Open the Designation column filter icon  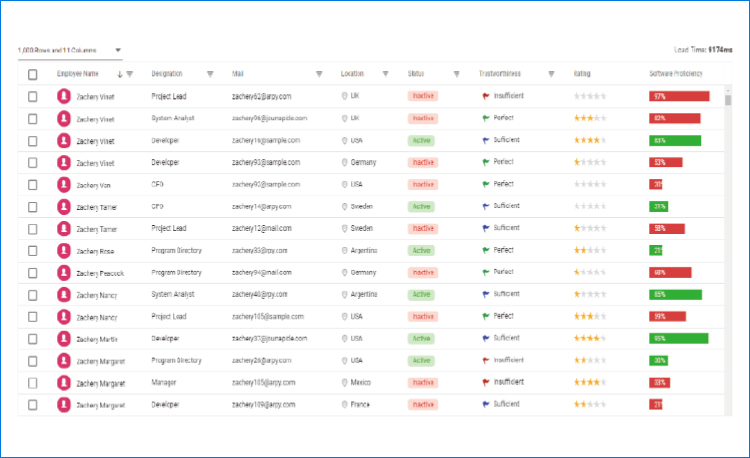point(210,74)
